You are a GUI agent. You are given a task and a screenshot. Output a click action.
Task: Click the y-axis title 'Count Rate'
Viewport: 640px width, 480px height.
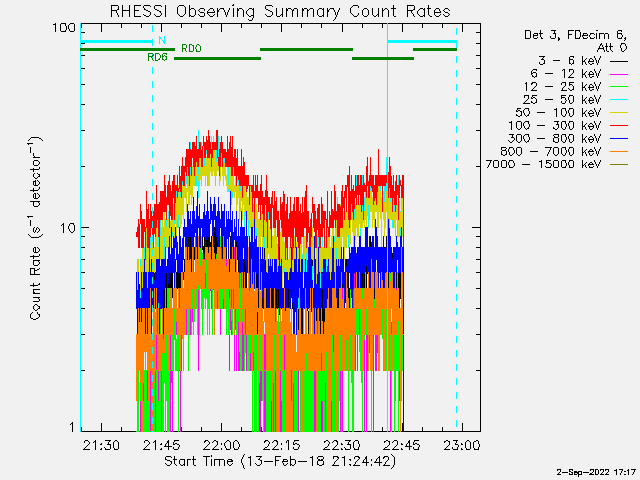click(35, 283)
